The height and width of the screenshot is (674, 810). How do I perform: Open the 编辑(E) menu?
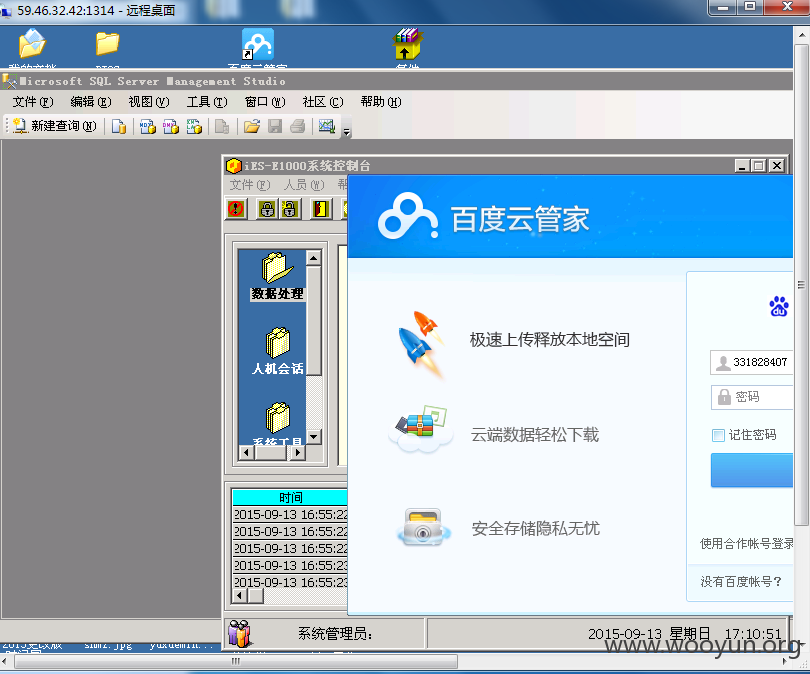coord(90,102)
